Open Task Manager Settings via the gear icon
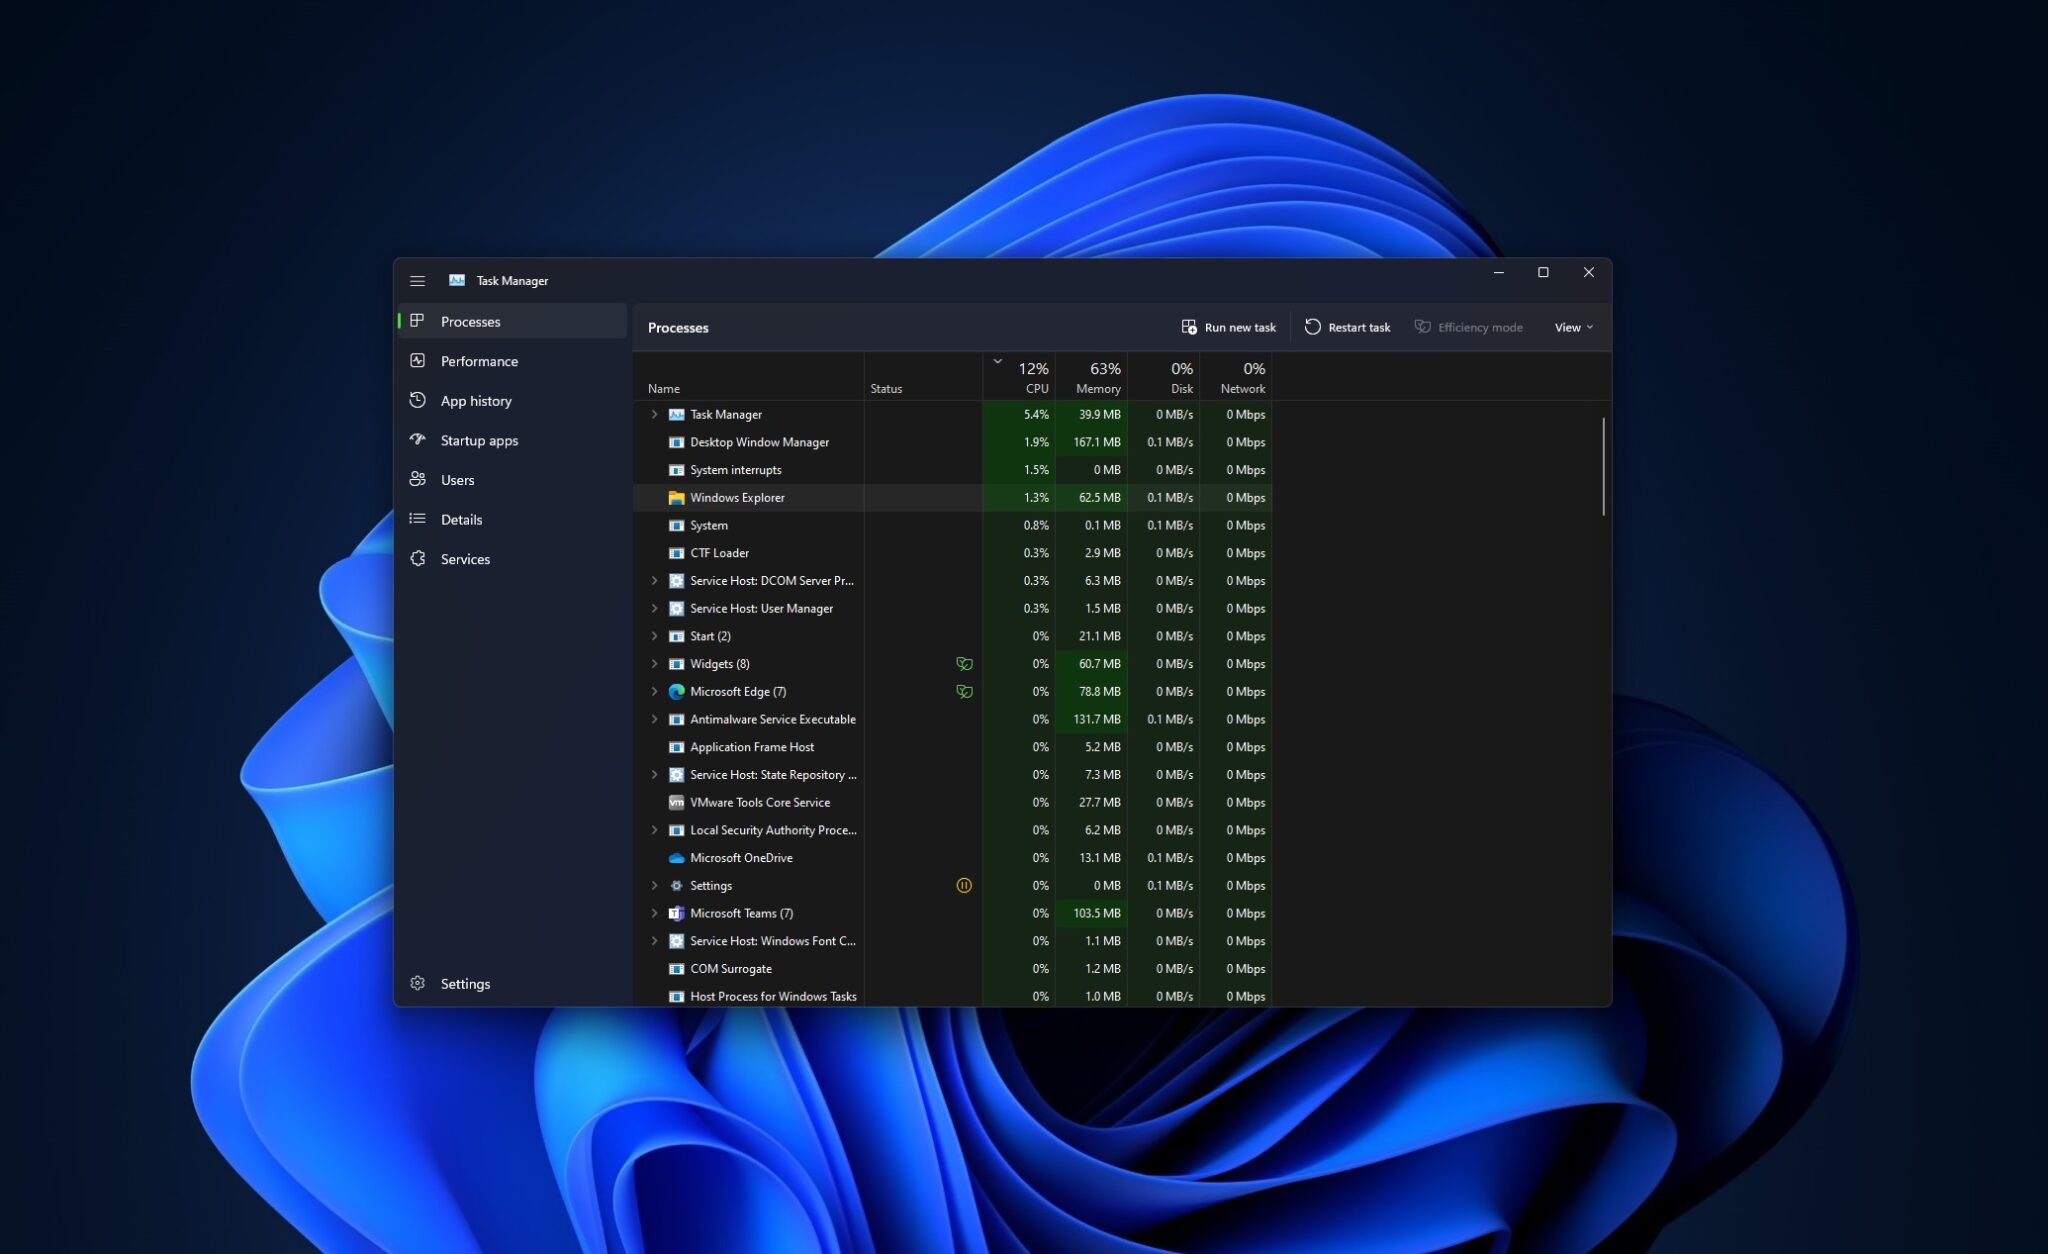The width and height of the screenshot is (2048, 1254). click(x=417, y=983)
